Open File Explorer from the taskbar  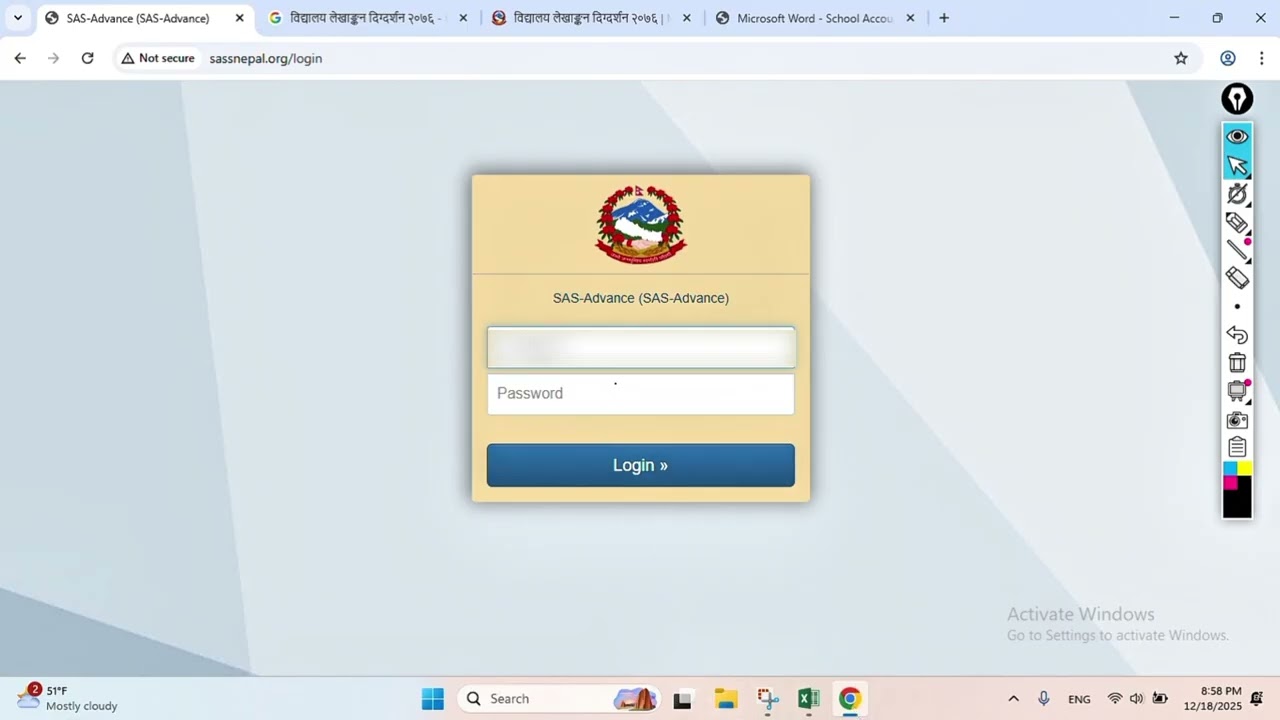[726, 699]
